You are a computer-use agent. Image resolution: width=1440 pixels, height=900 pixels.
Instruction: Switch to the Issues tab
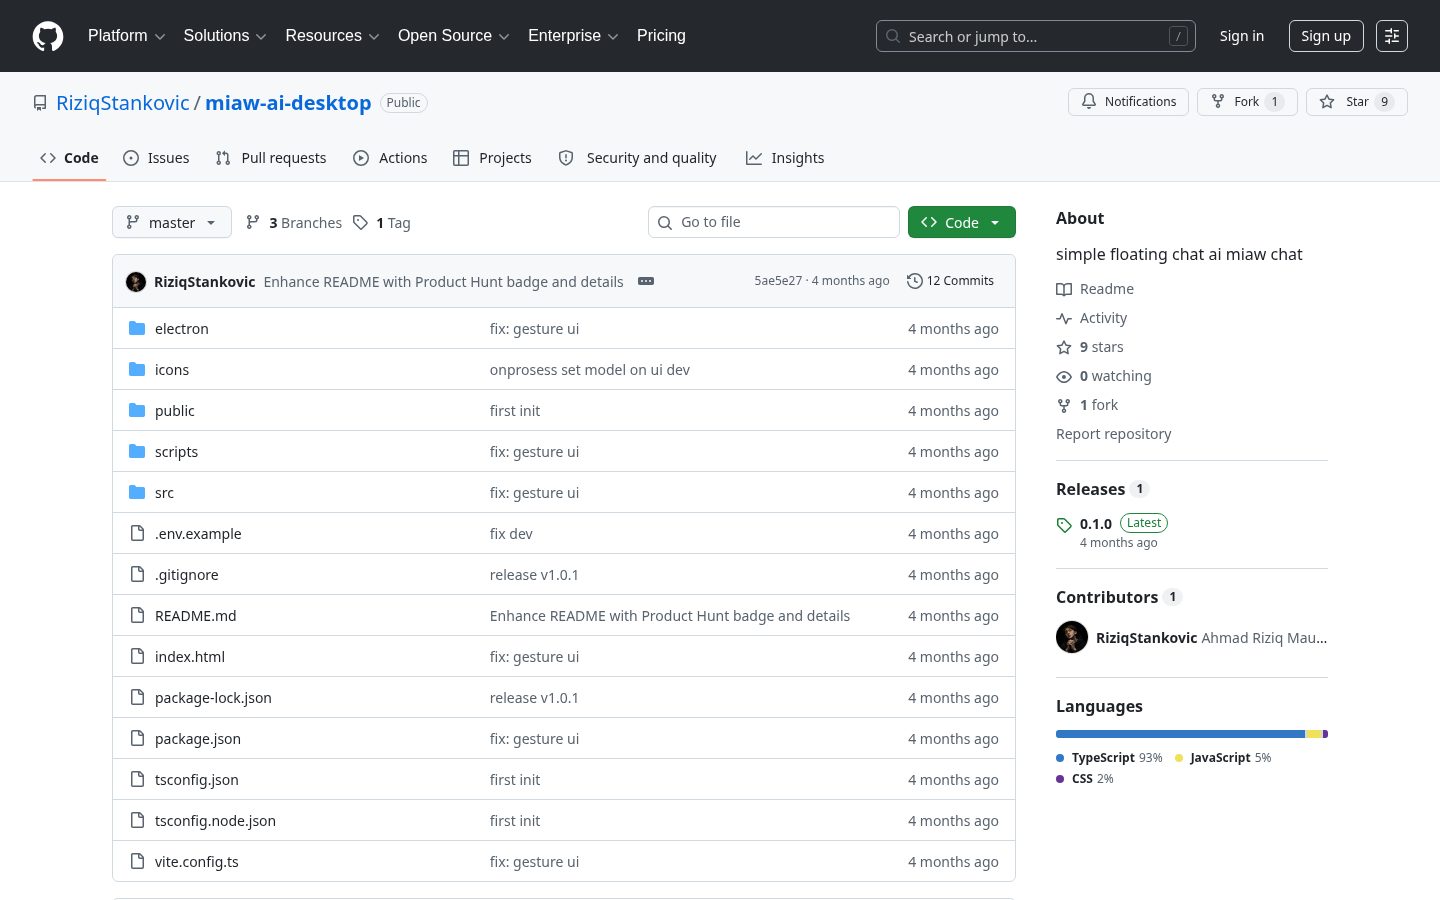tap(156, 158)
